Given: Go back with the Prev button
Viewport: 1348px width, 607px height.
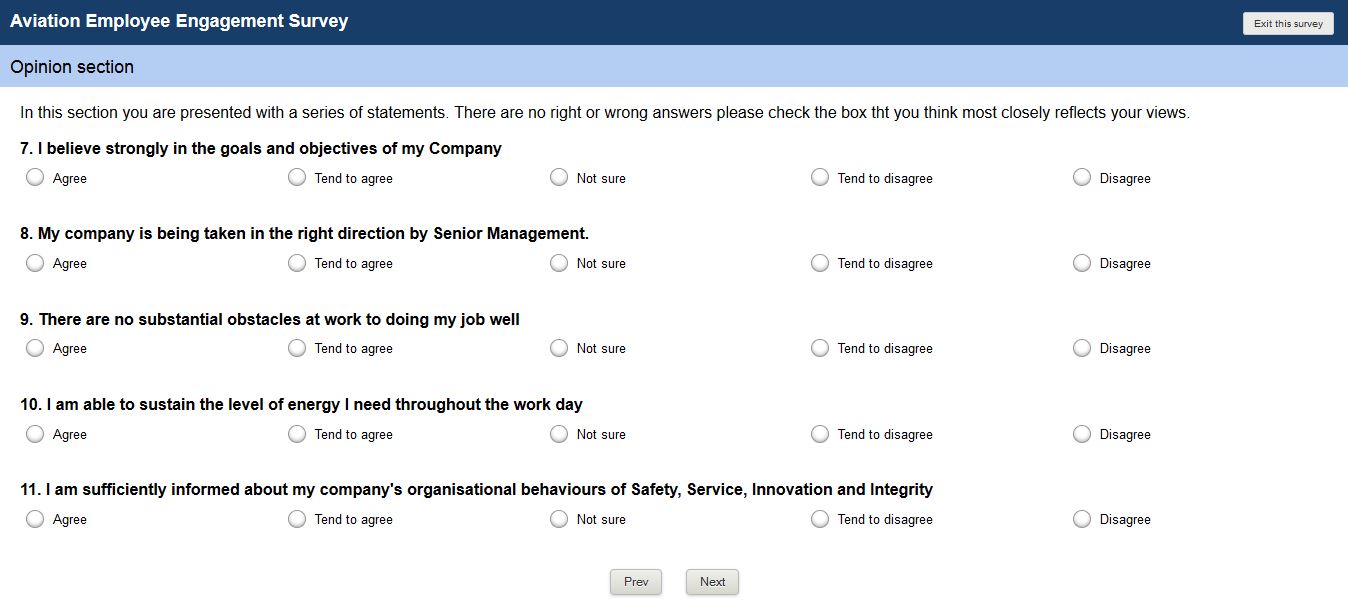Looking at the screenshot, I should pos(636,582).
